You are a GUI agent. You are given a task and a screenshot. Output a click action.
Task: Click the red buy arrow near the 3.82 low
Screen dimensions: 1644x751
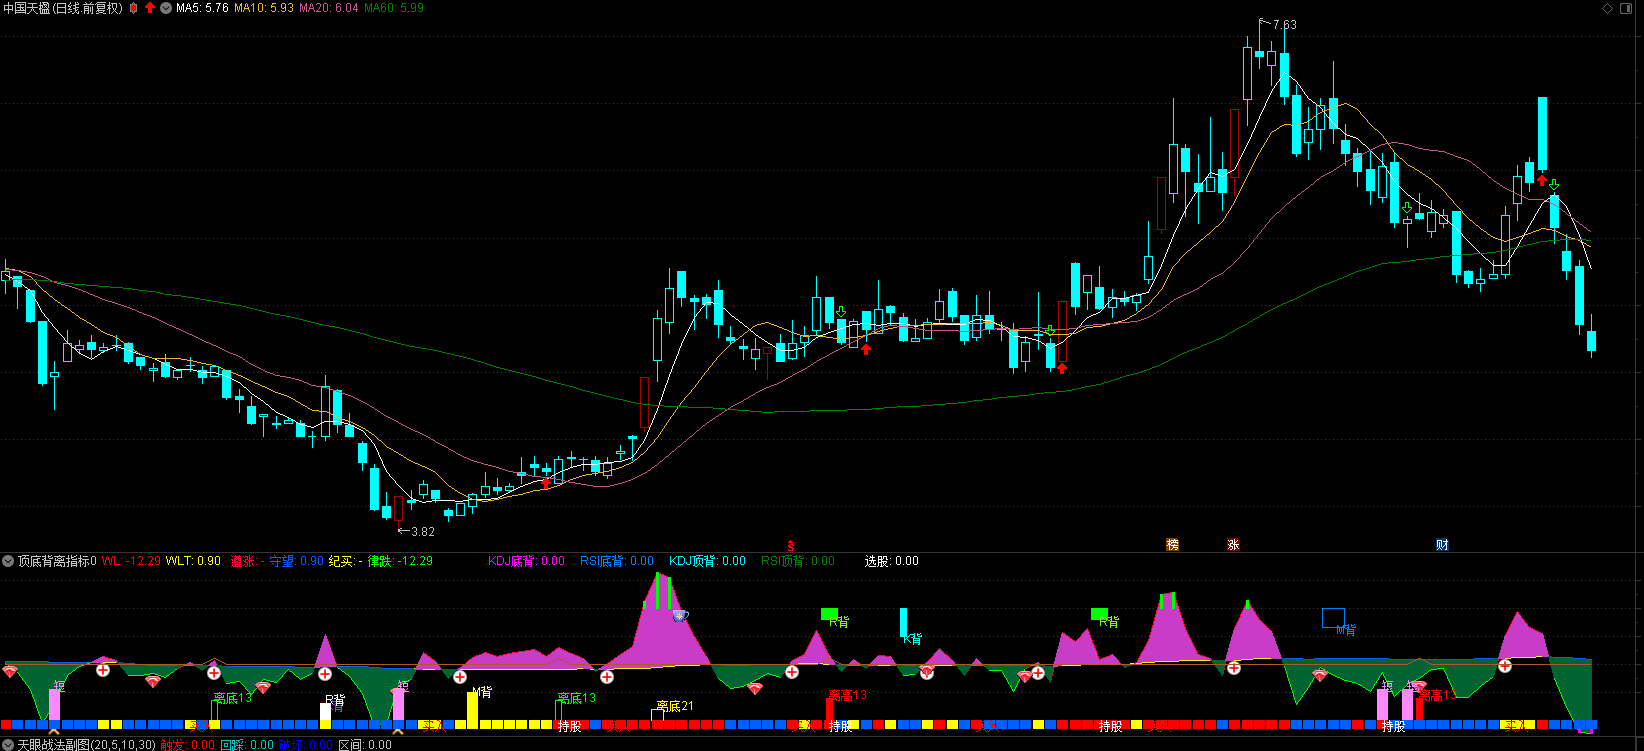[546, 483]
